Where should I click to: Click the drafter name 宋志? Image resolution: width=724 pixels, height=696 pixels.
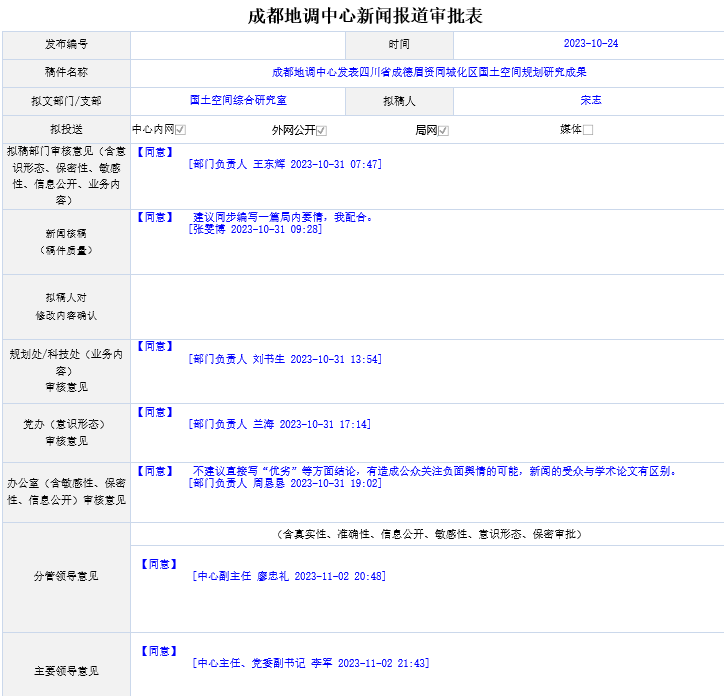(x=590, y=101)
